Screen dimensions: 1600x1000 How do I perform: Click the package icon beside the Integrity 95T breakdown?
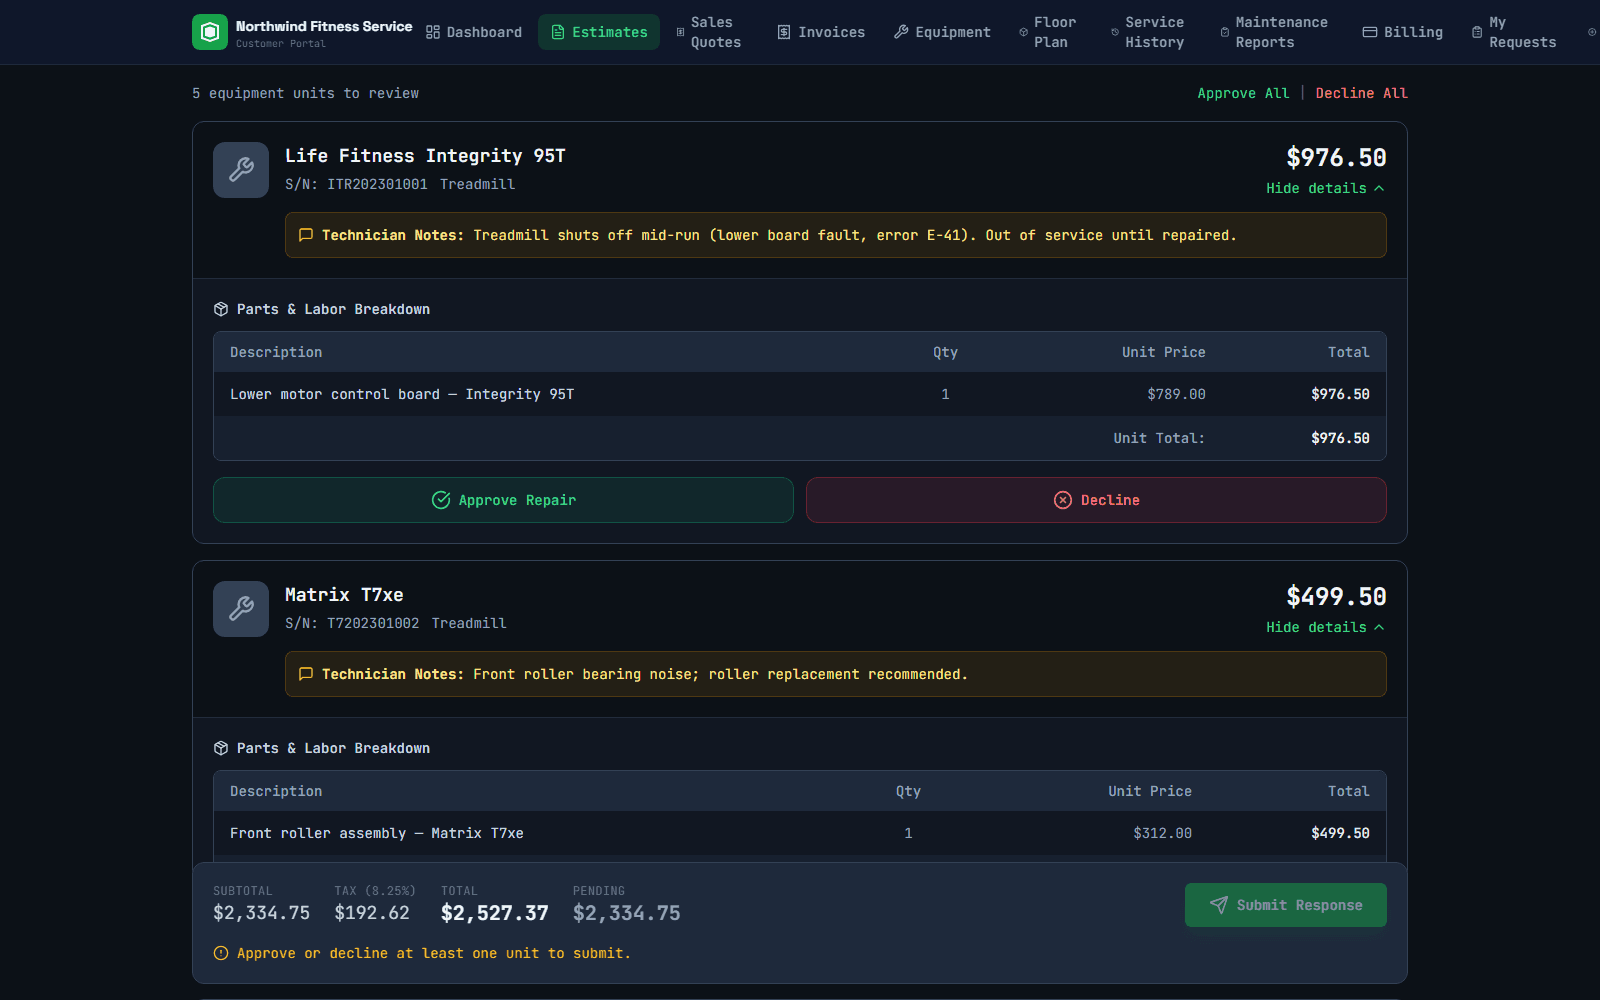click(x=221, y=309)
